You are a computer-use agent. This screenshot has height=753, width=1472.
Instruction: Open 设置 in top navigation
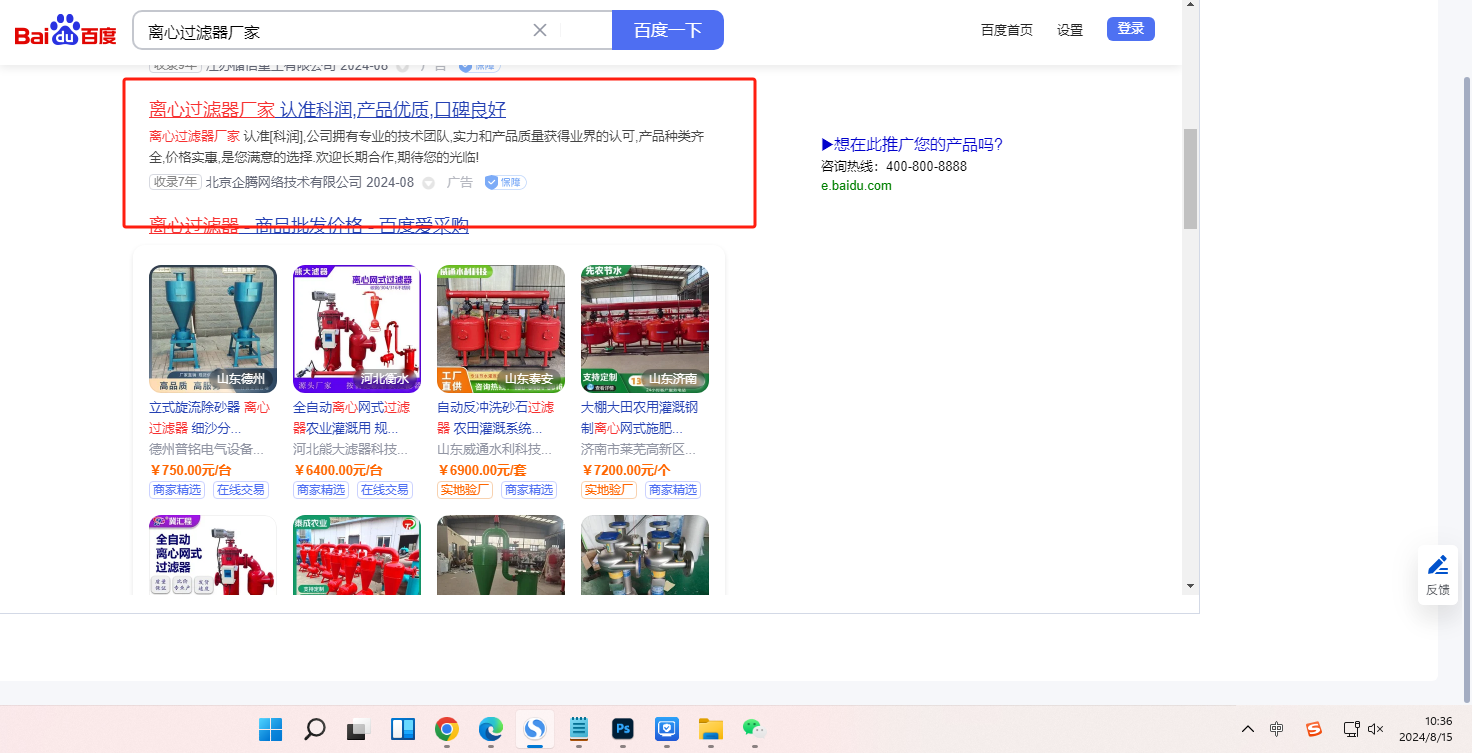point(1070,30)
